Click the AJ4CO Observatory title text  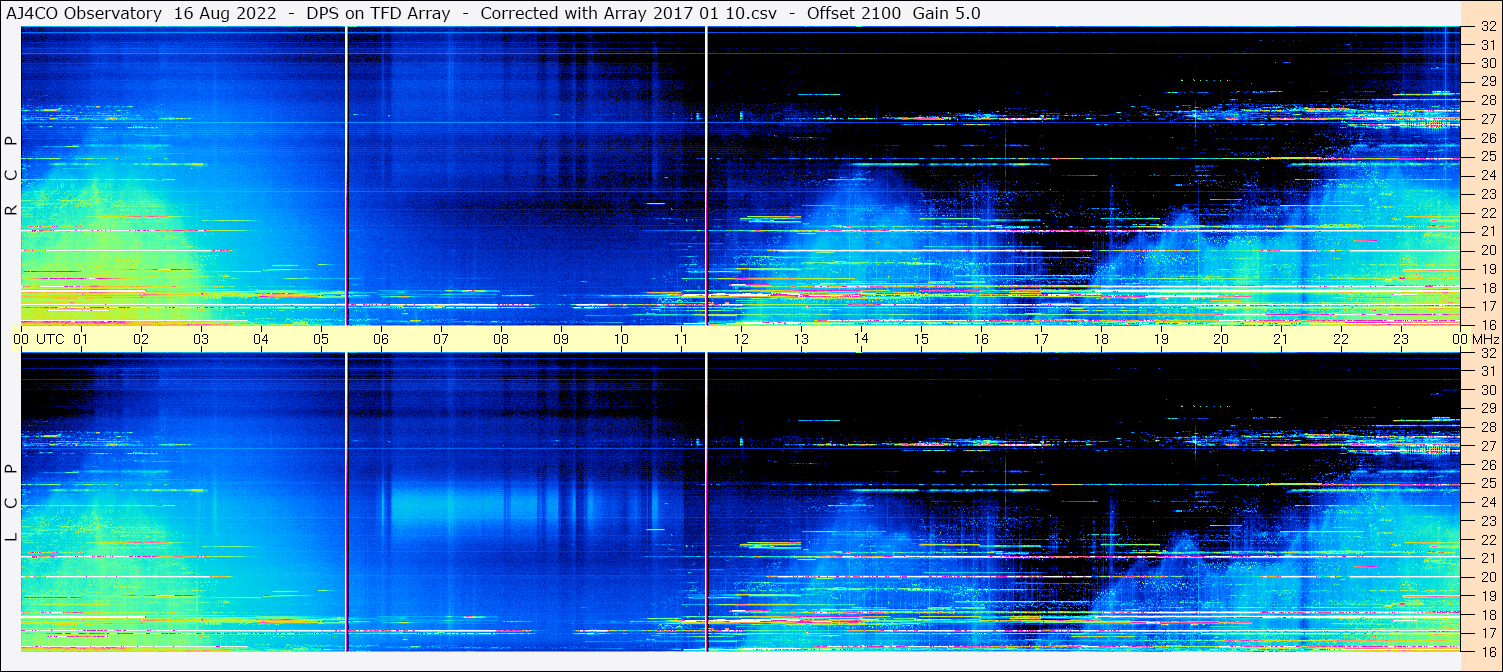[x=84, y=13]
